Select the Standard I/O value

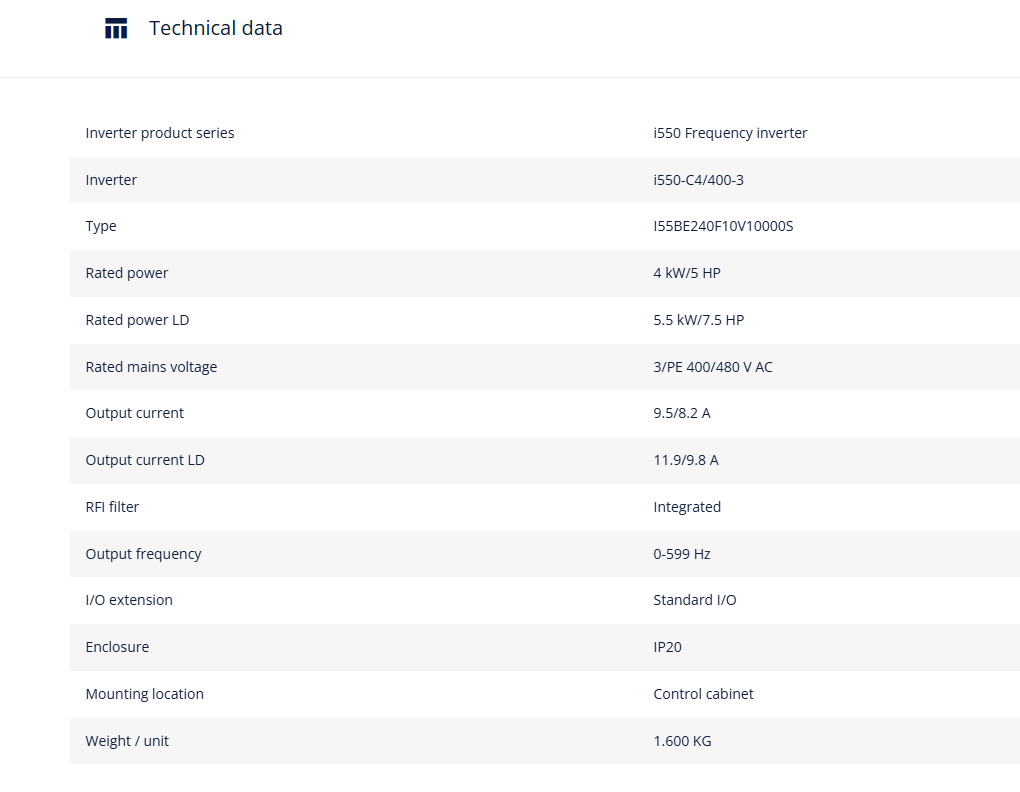click(x=694, y=600)
